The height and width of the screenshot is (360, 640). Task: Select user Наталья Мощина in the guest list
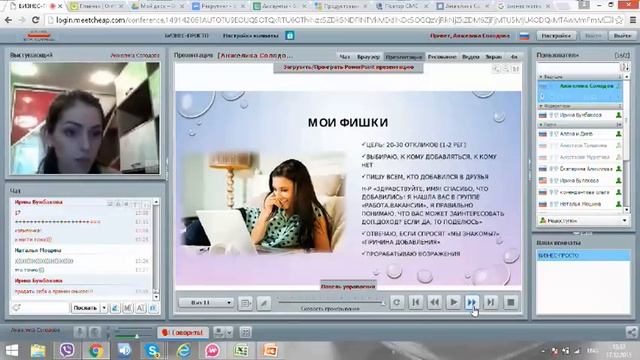click(x=580, y=204)
